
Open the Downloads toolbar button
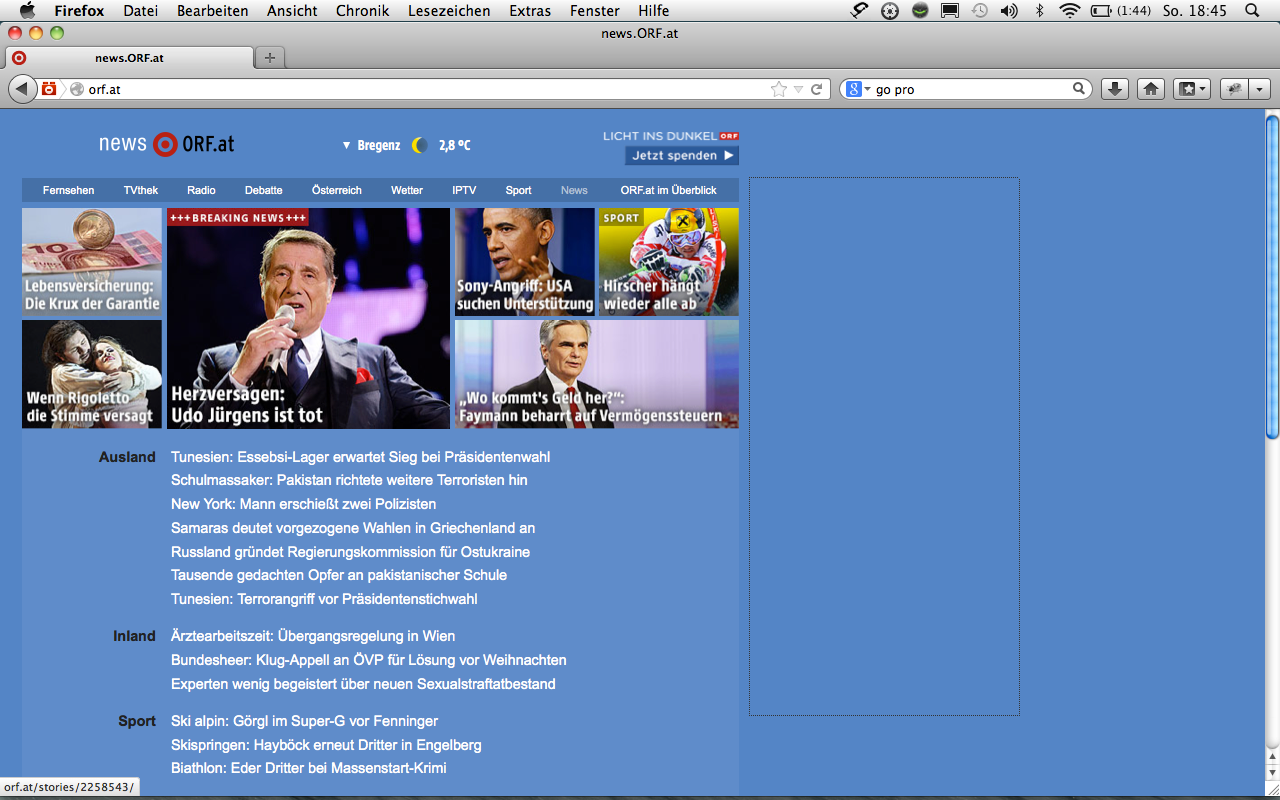1115,89
